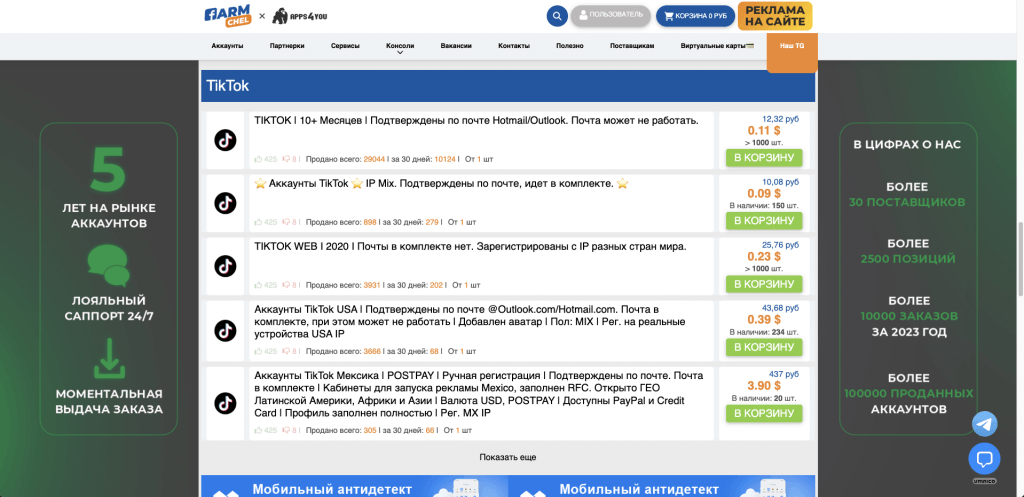Thumbs up the 10+ Месяцев listing
1024x497 pixels.
259,158
